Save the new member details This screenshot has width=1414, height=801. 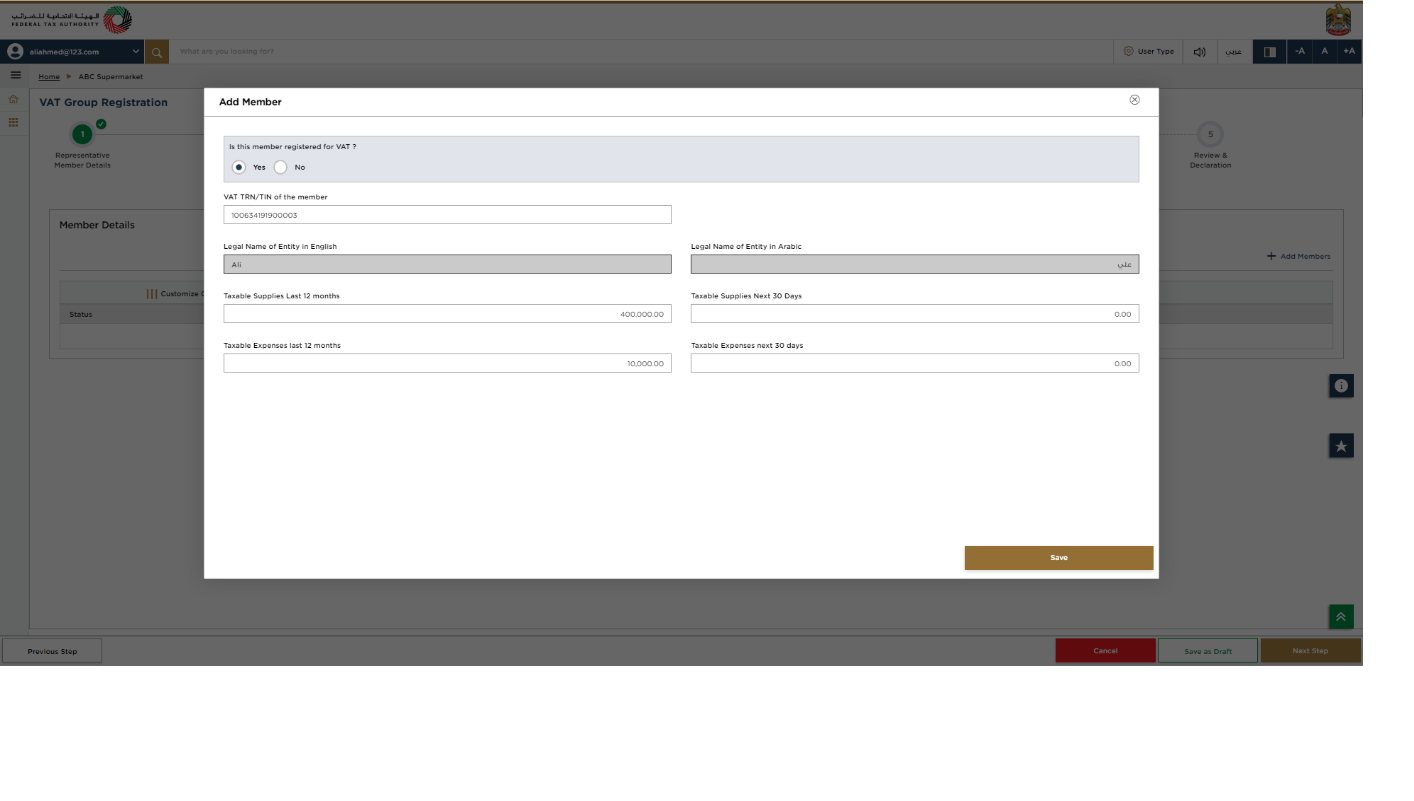click(1059, 558)
